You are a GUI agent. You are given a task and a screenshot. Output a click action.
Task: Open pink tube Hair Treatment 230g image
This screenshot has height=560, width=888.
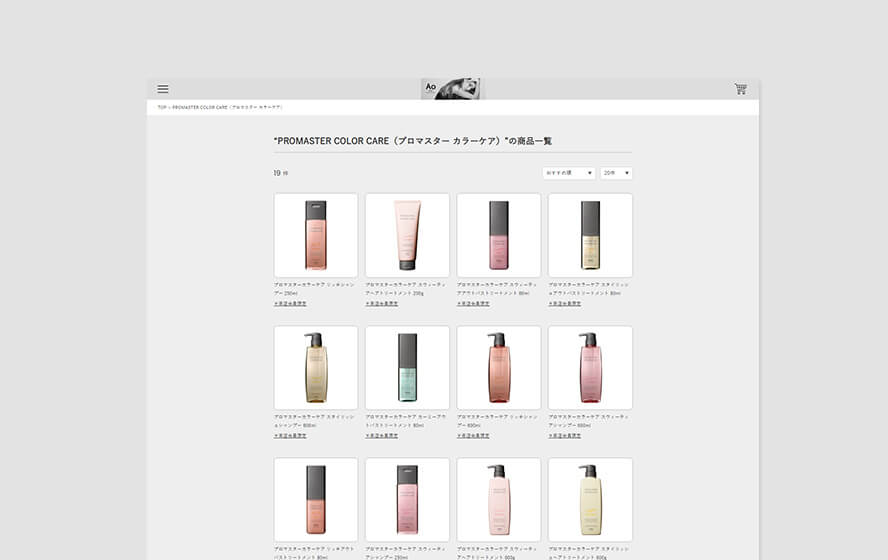click(x=407, y=235)
